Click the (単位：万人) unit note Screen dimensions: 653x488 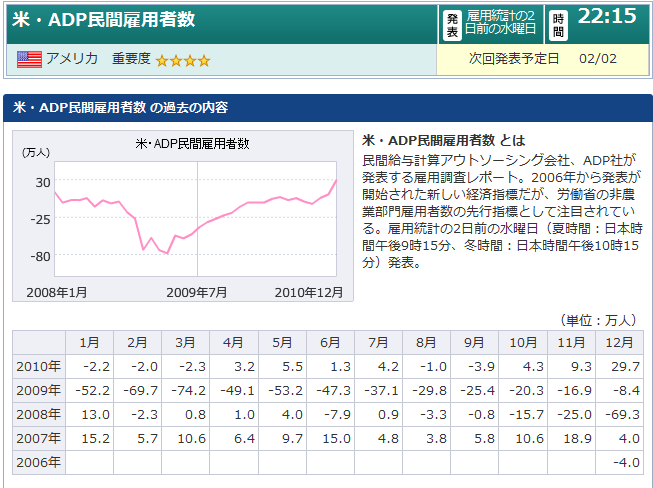(x=598, y=320)
